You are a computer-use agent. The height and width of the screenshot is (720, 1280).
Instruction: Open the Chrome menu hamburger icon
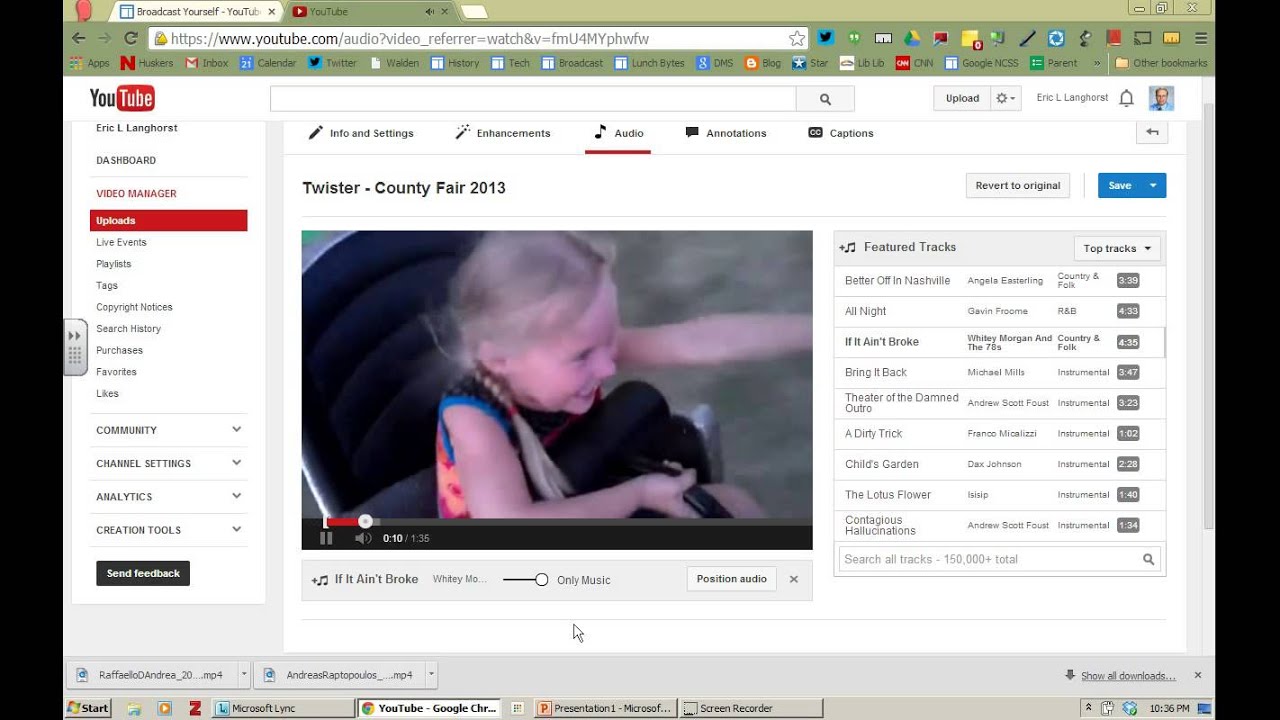click(1201, 39)
